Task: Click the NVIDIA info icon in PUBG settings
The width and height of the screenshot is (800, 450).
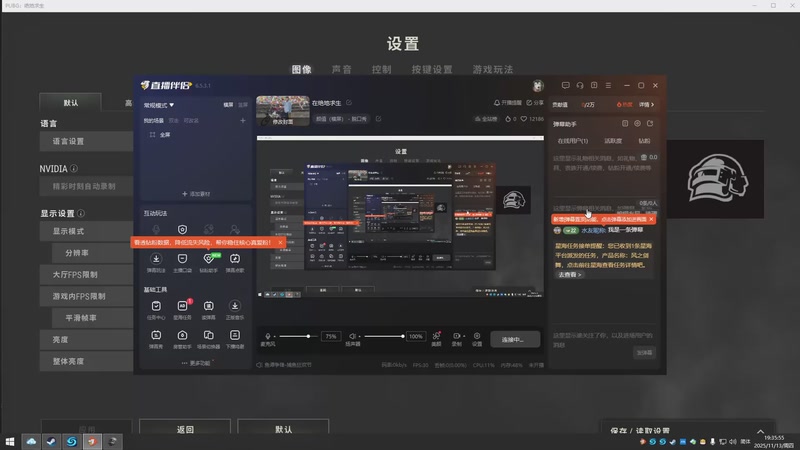Action: [x=74, y=168]
